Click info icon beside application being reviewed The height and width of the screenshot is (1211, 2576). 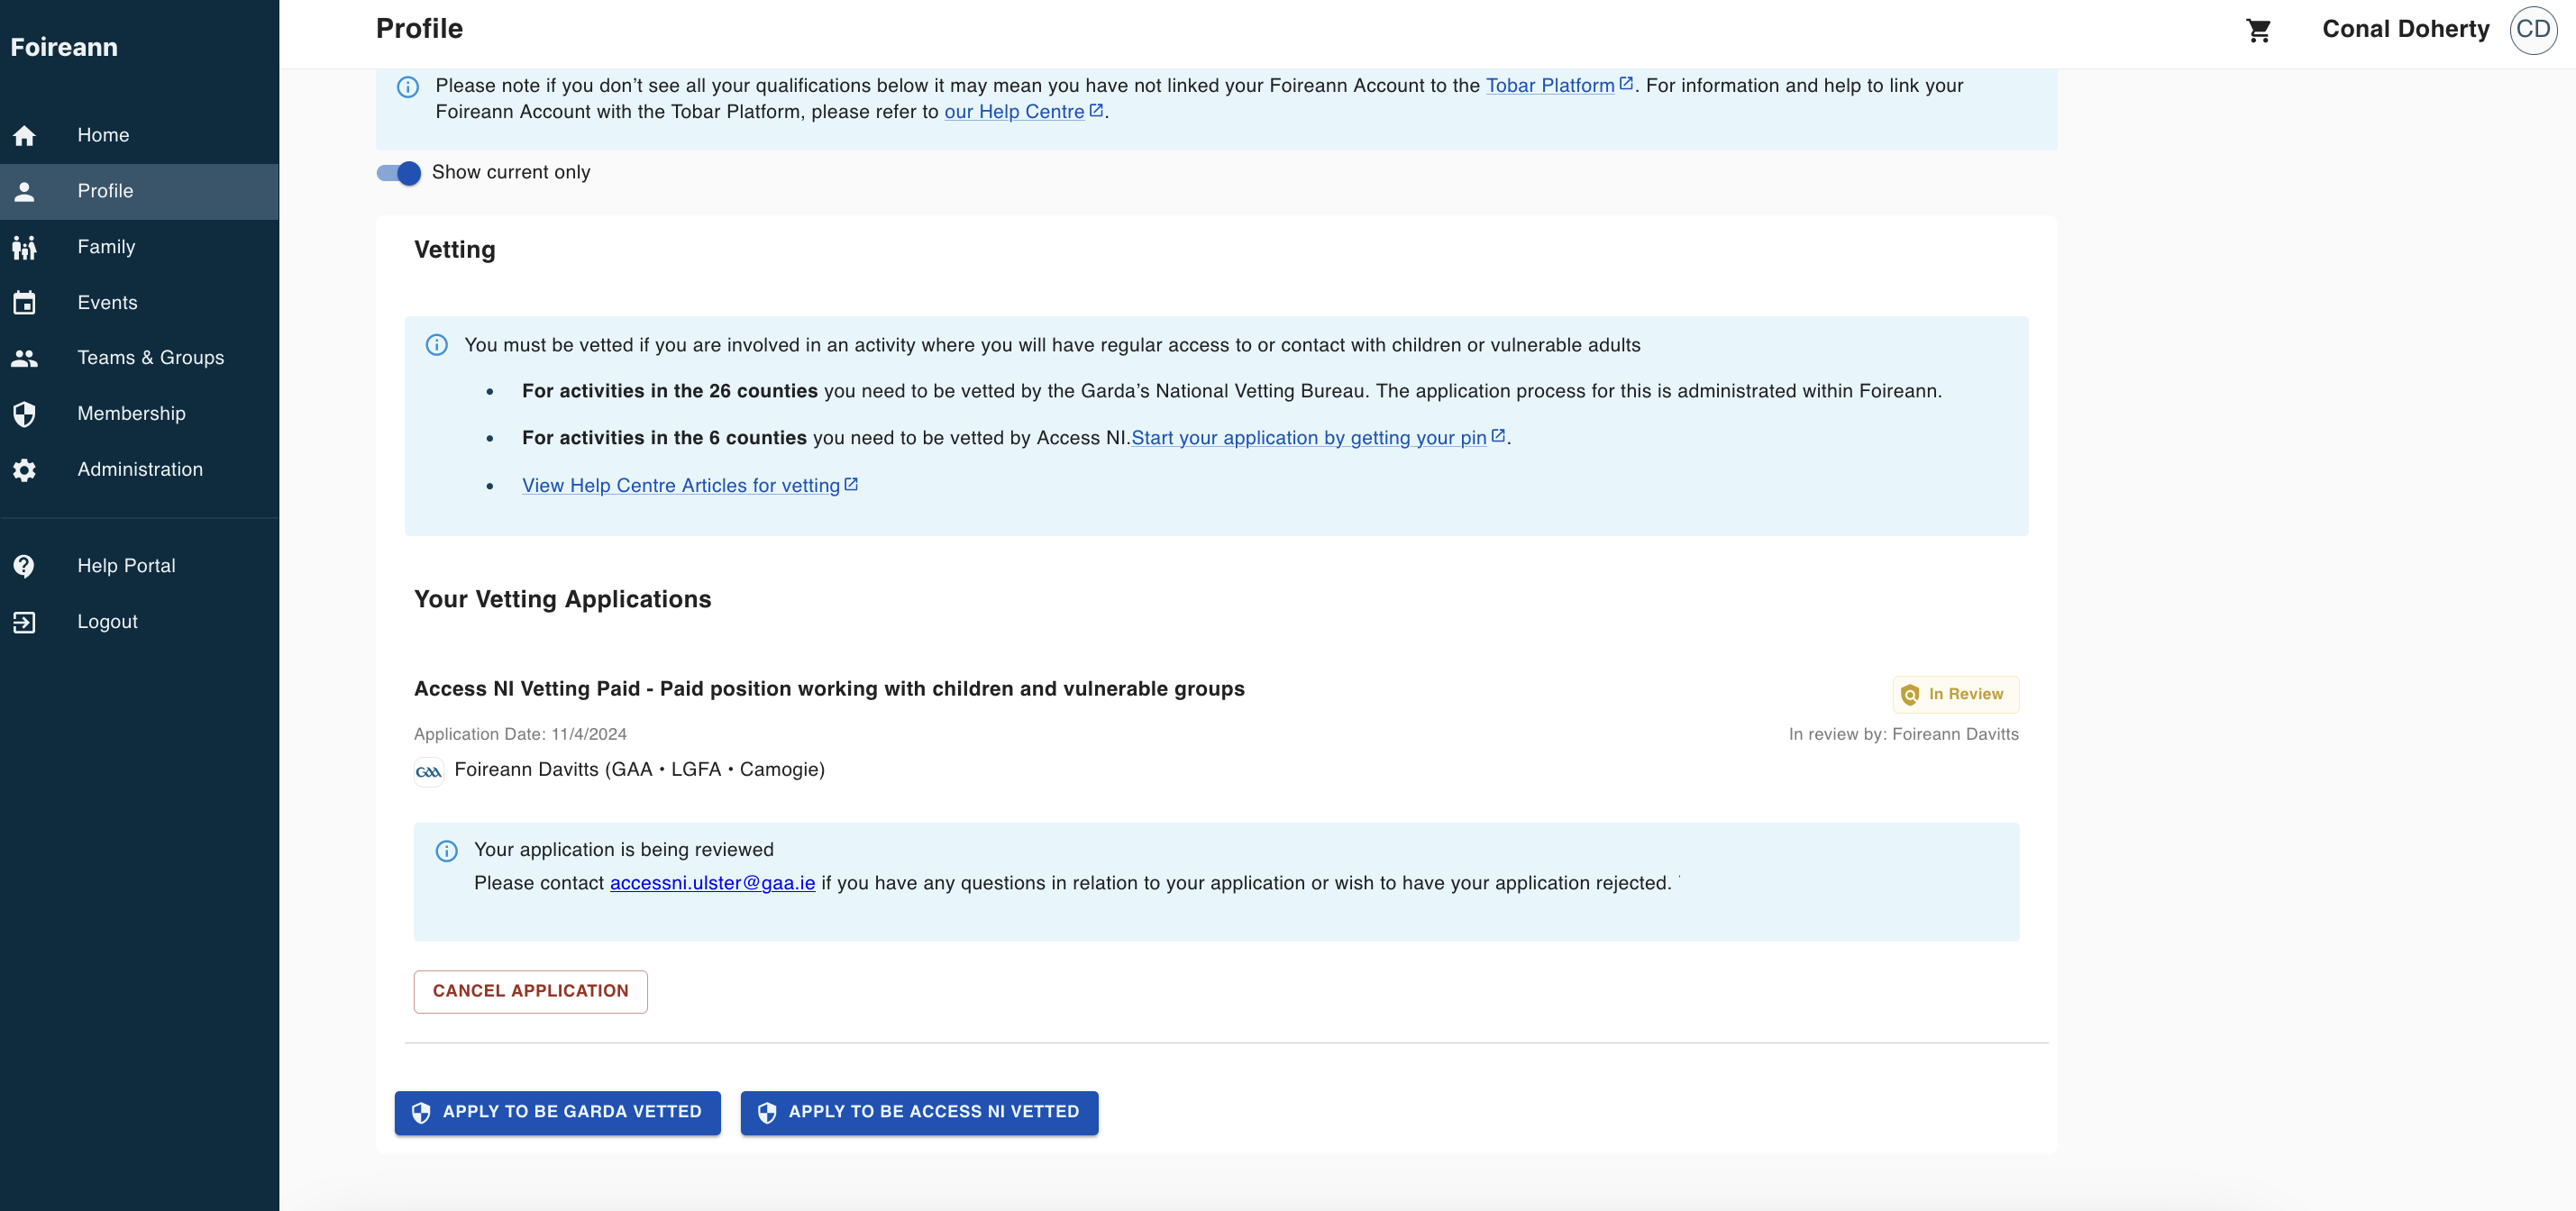[447, 851]
